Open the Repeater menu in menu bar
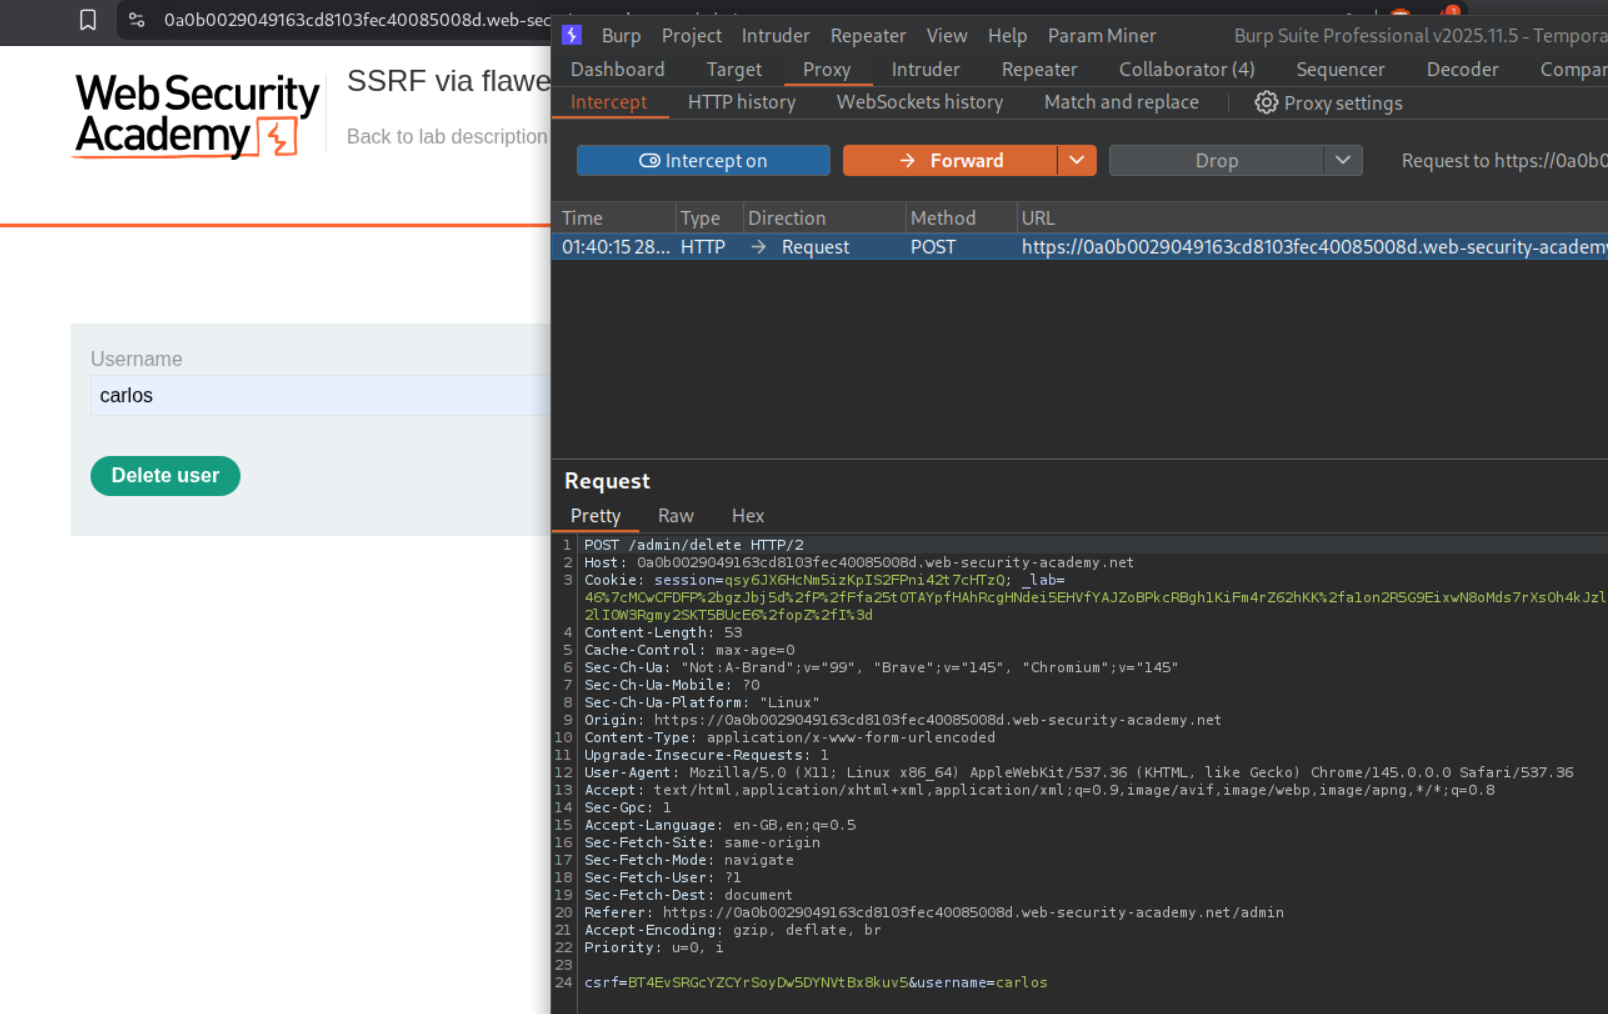The image size is (1608, 1014). coord(867,36)
